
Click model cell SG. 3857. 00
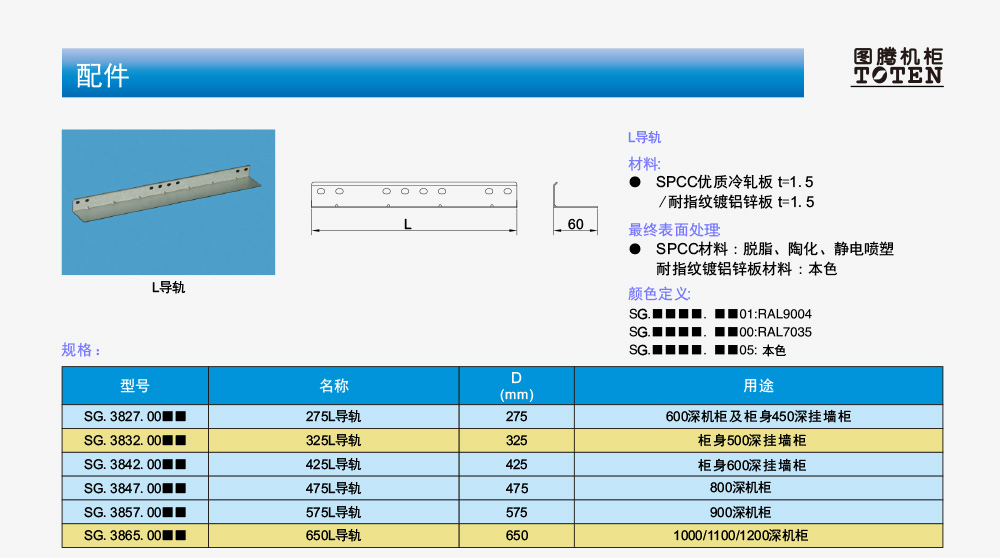pyautogui.click(x=135, y=512)
